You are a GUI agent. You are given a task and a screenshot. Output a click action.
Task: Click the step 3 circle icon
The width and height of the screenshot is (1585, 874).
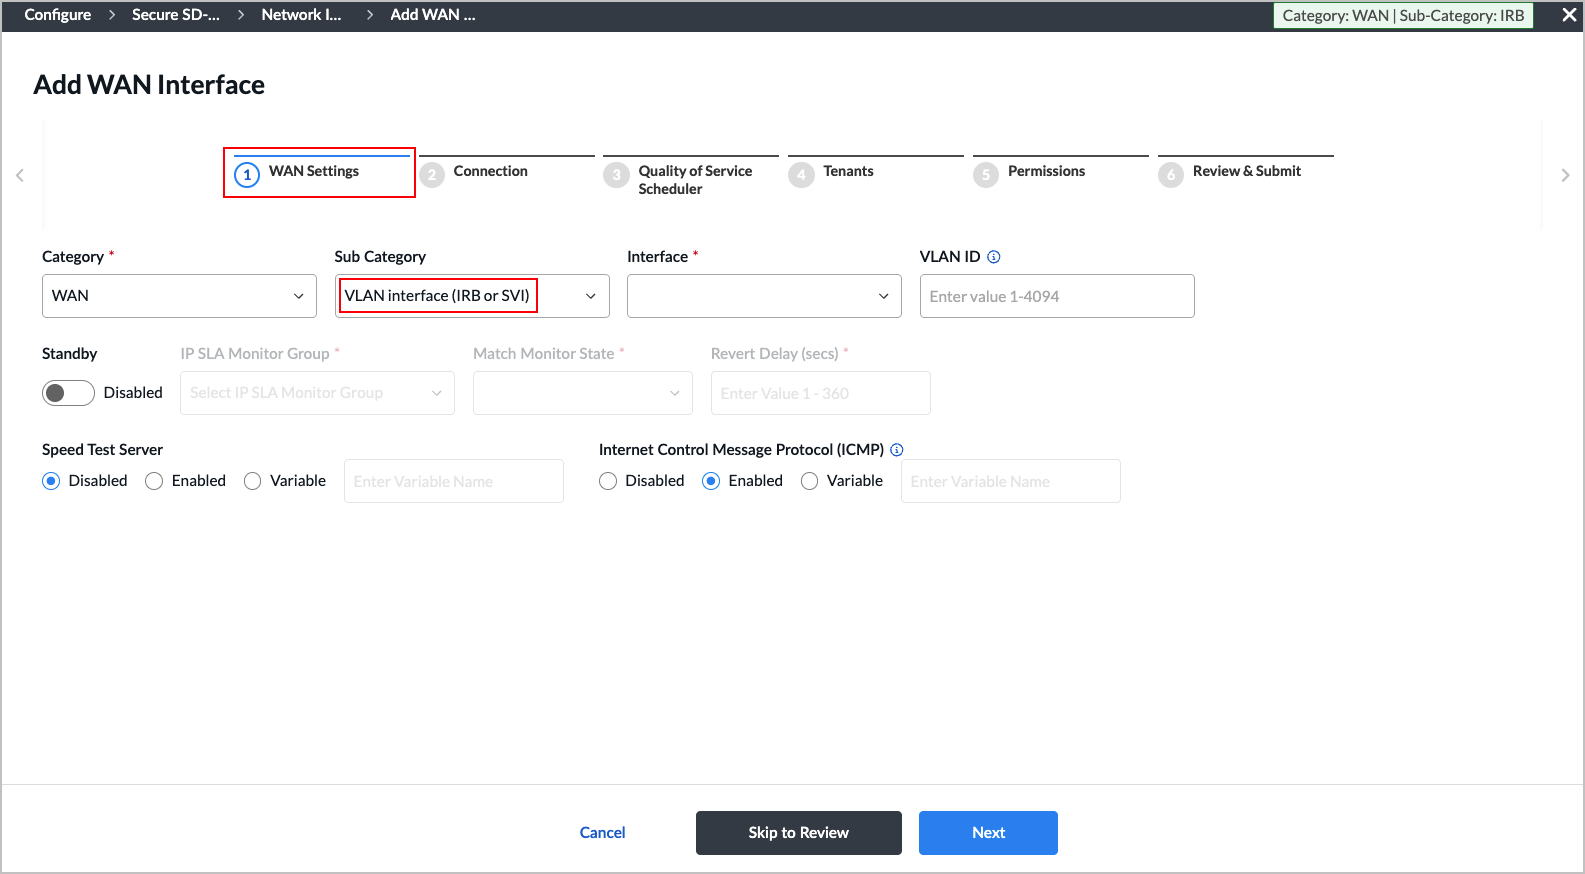pos(616,175)
